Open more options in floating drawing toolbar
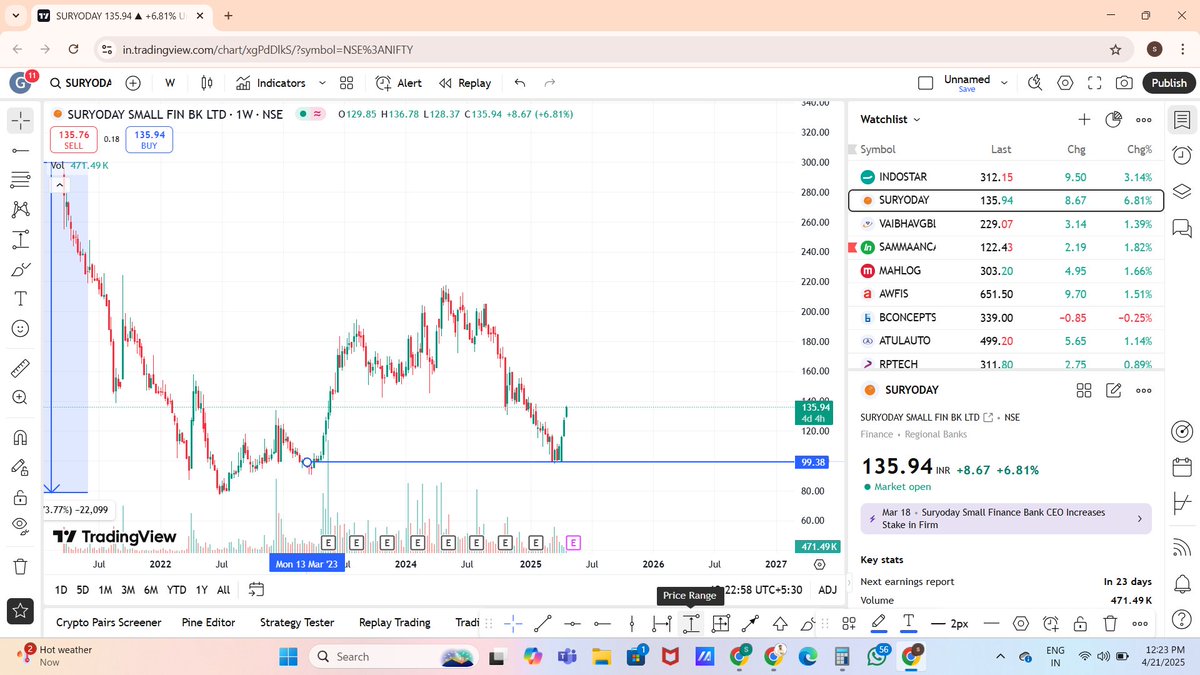This screenshot has width=1200, height=675. [x=1139, y=623]
